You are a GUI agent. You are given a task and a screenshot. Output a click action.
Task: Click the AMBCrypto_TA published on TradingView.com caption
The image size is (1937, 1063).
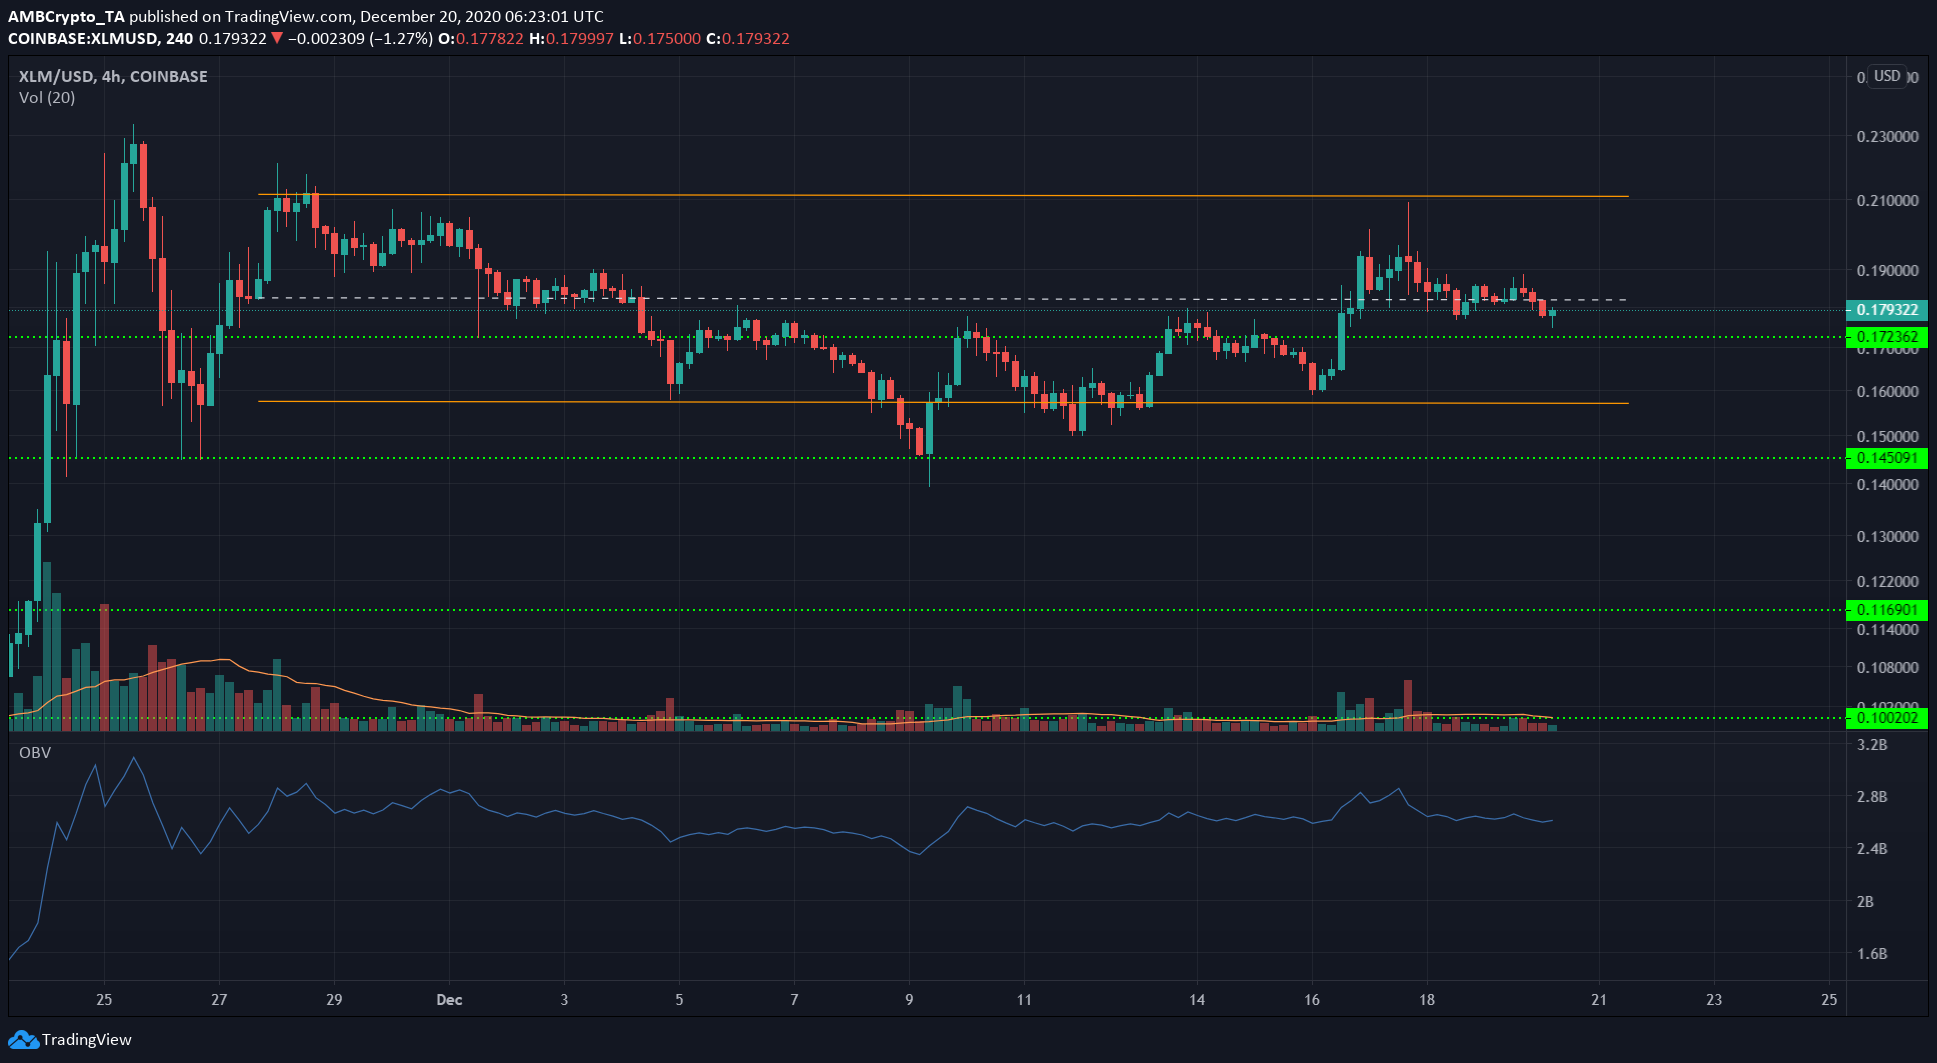tap(179, 17)
